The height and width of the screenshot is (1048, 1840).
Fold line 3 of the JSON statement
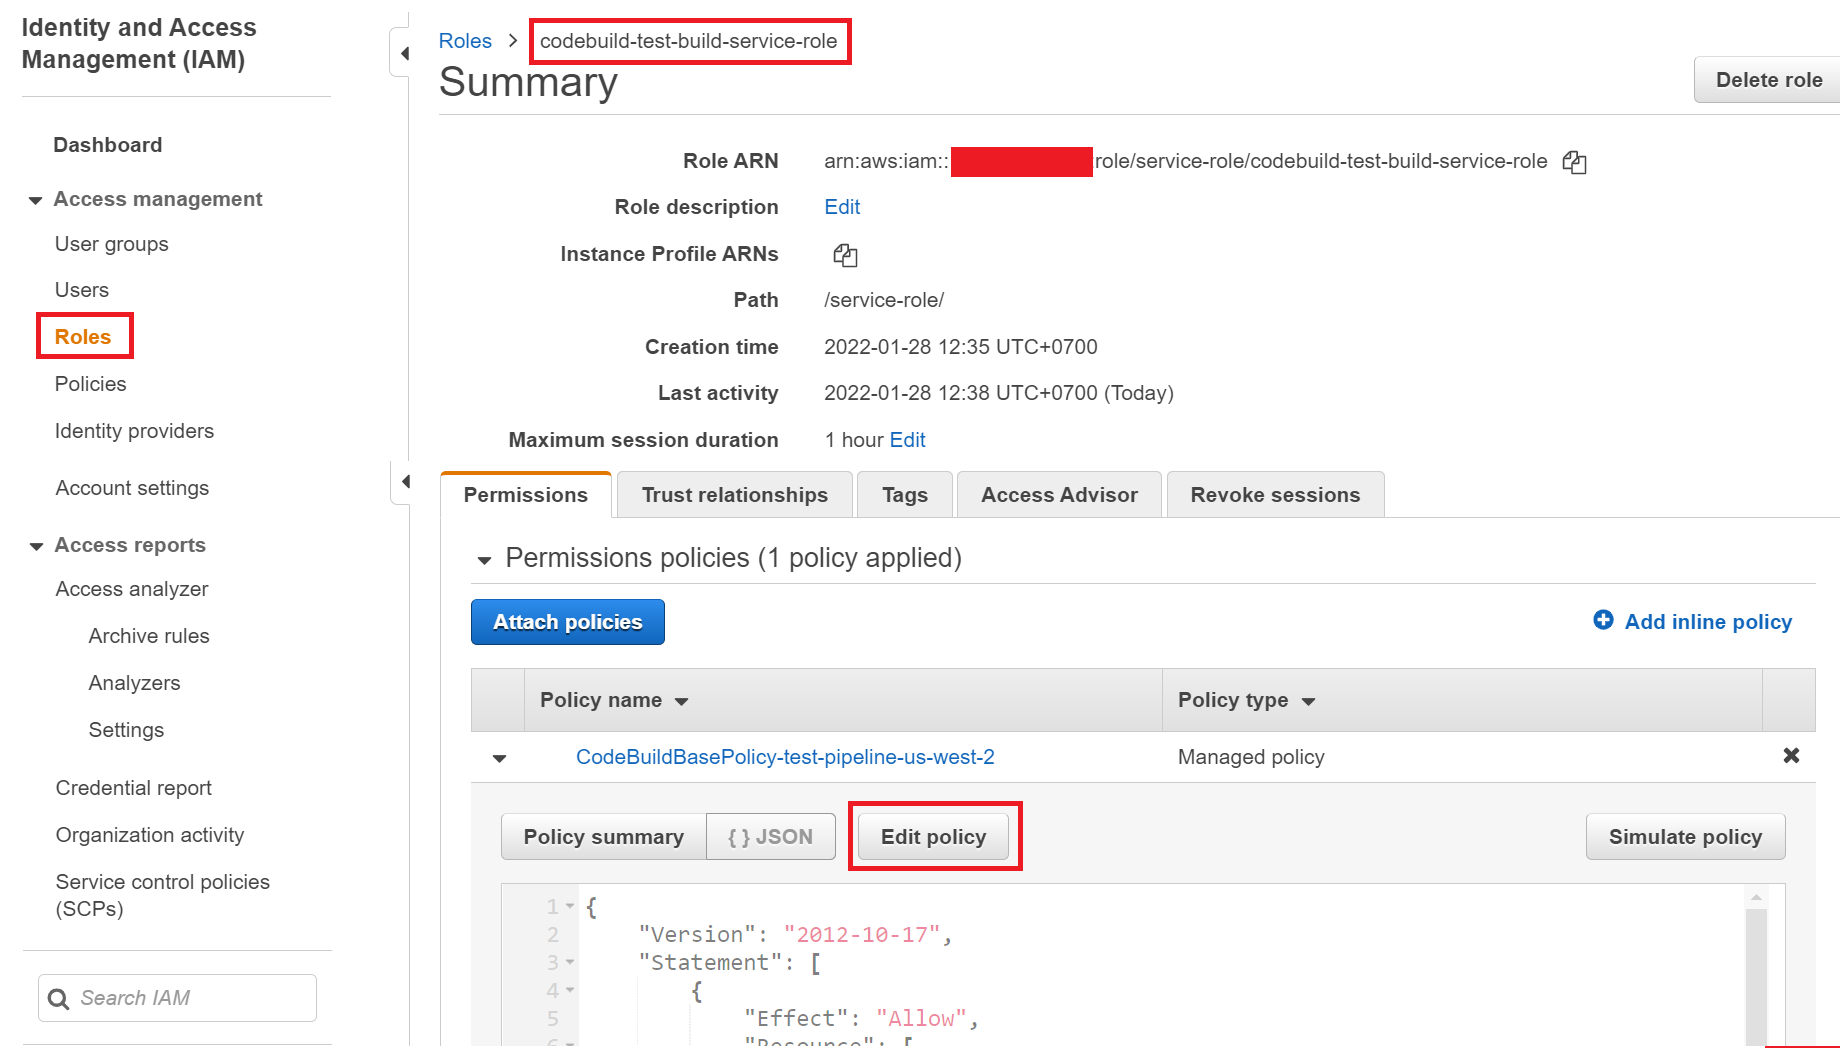coord(570,962)
